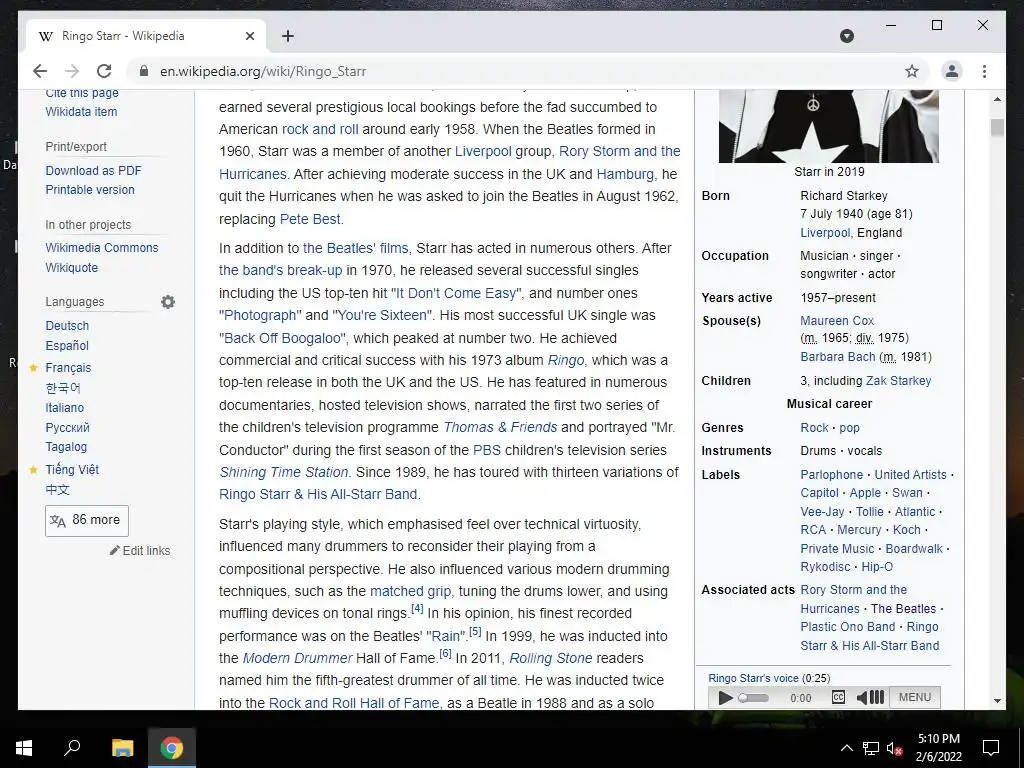
Task: Open citation footnote 4
Action: point(417,609)
